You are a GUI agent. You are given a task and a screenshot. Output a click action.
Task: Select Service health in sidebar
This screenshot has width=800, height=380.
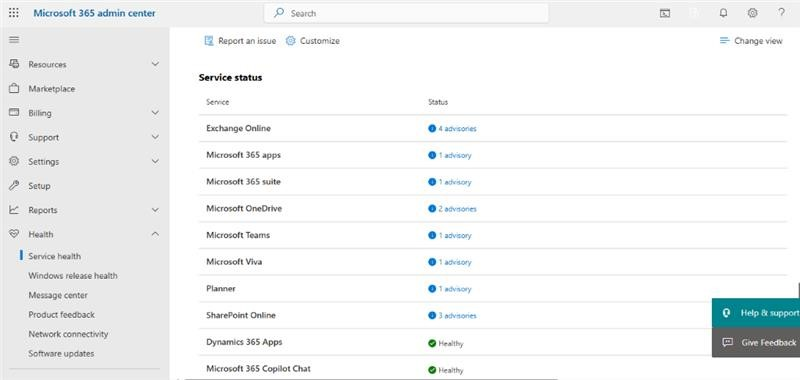click(55, 256)
